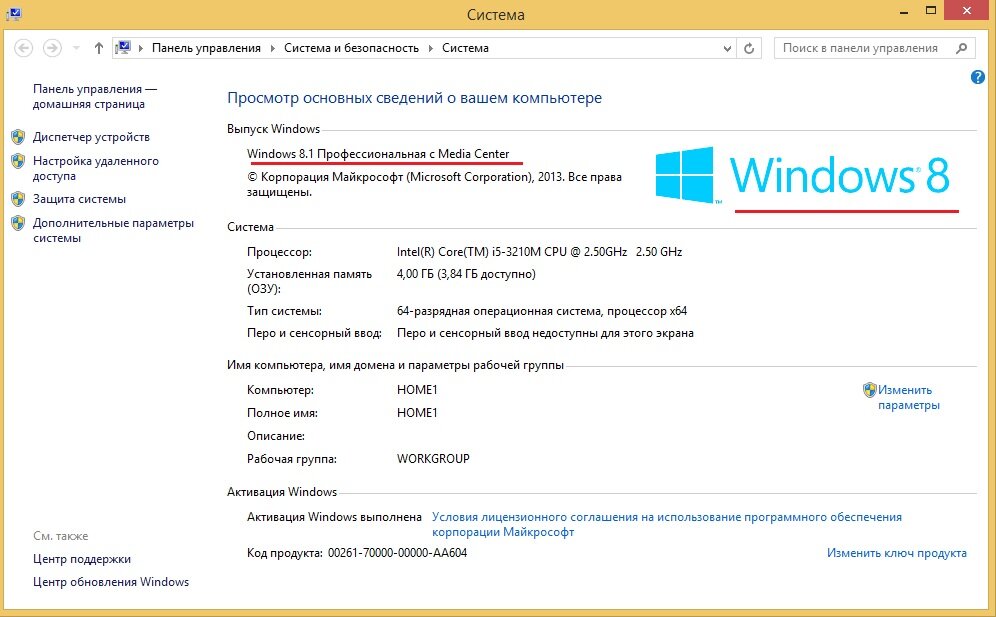Open 'Центр обновления Windows' link
The height and width of the screenshot is (617, 996).
point(111,582)
